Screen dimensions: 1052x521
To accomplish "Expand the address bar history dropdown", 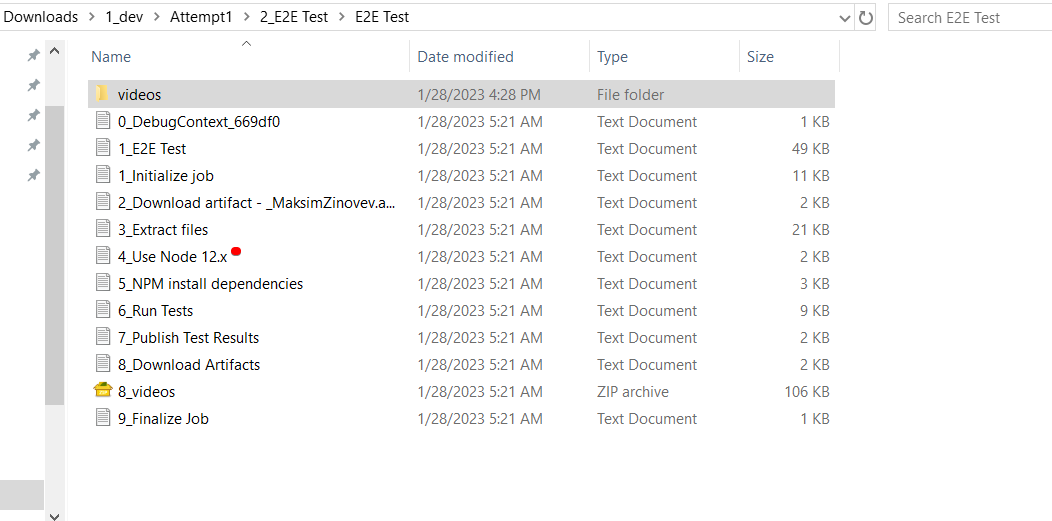I will pos(846,17).
